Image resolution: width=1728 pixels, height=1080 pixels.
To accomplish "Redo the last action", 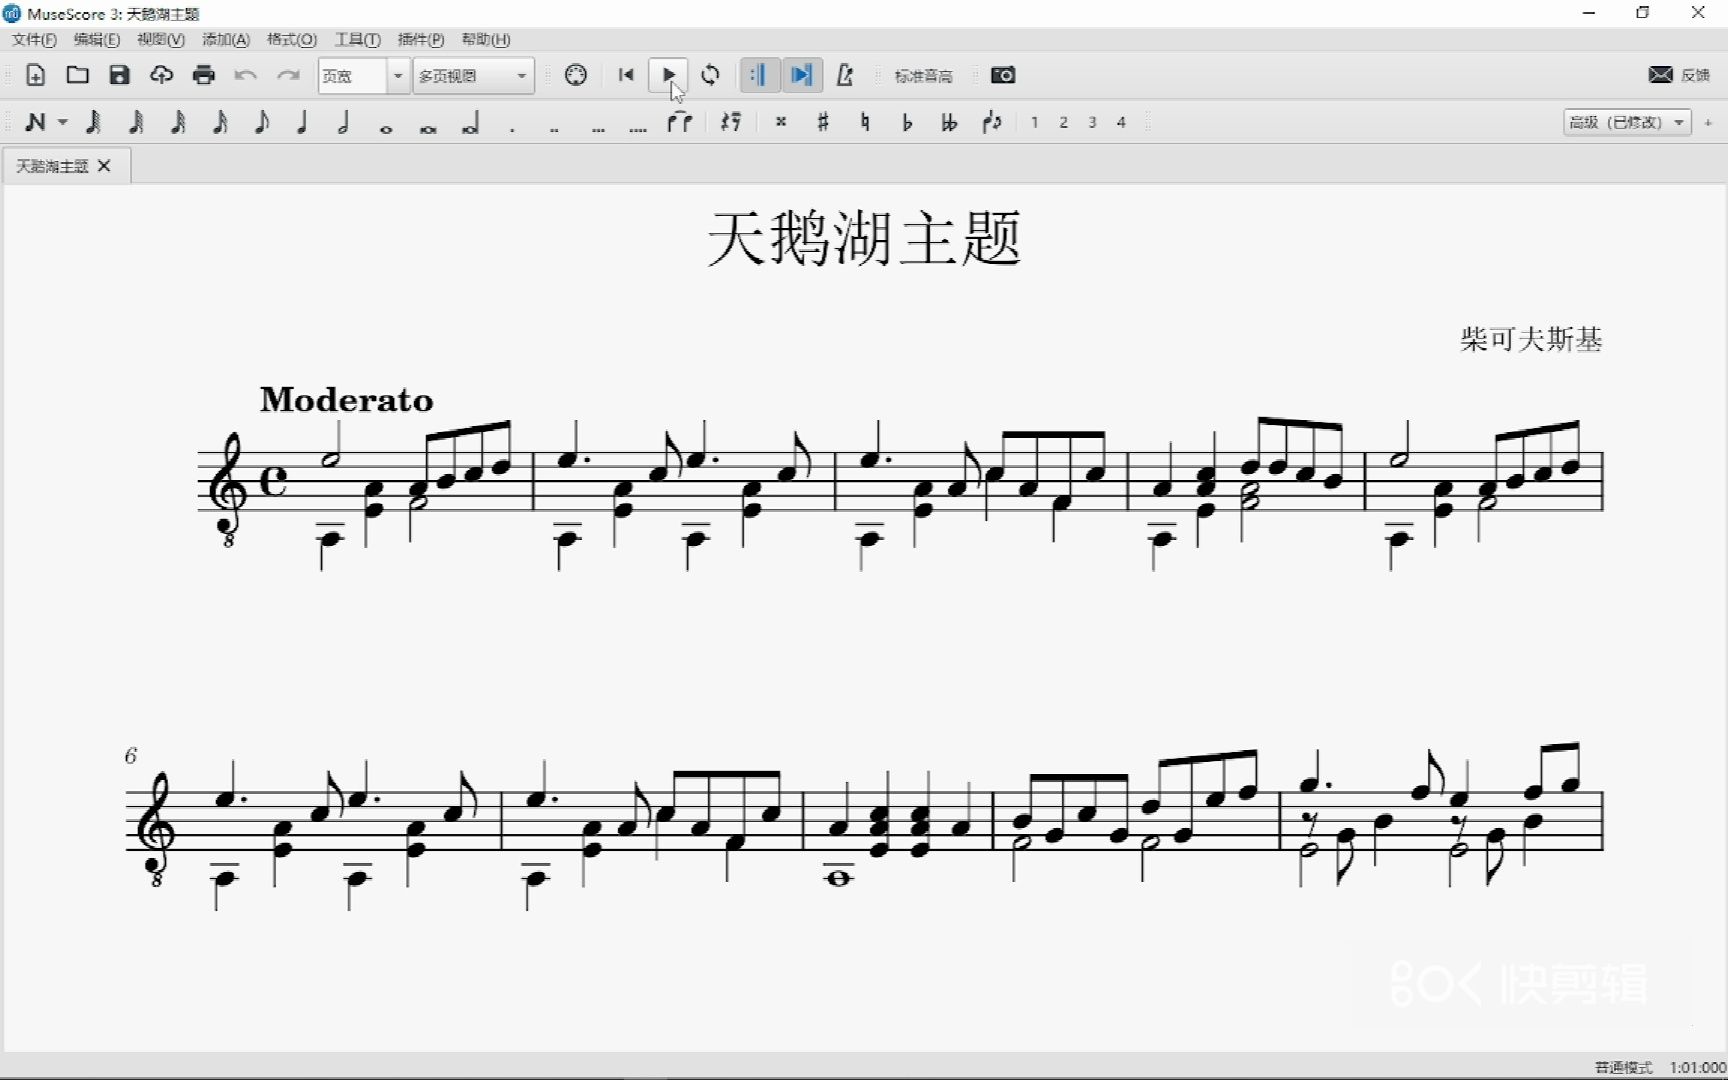I will point(288,75).
